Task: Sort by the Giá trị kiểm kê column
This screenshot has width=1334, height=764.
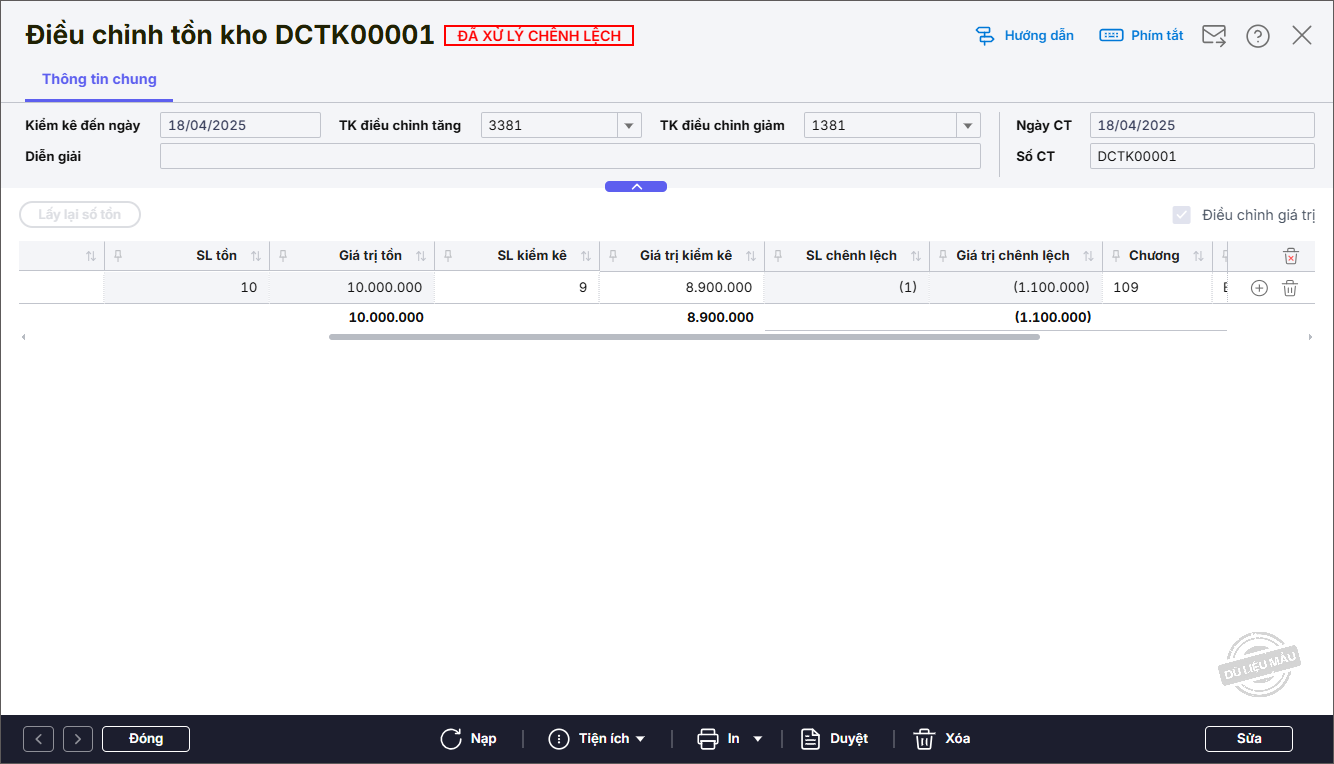Action: [751, 256]
